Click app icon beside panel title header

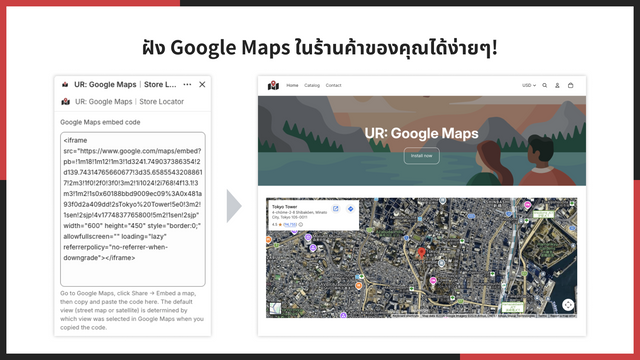click(65, 84)
